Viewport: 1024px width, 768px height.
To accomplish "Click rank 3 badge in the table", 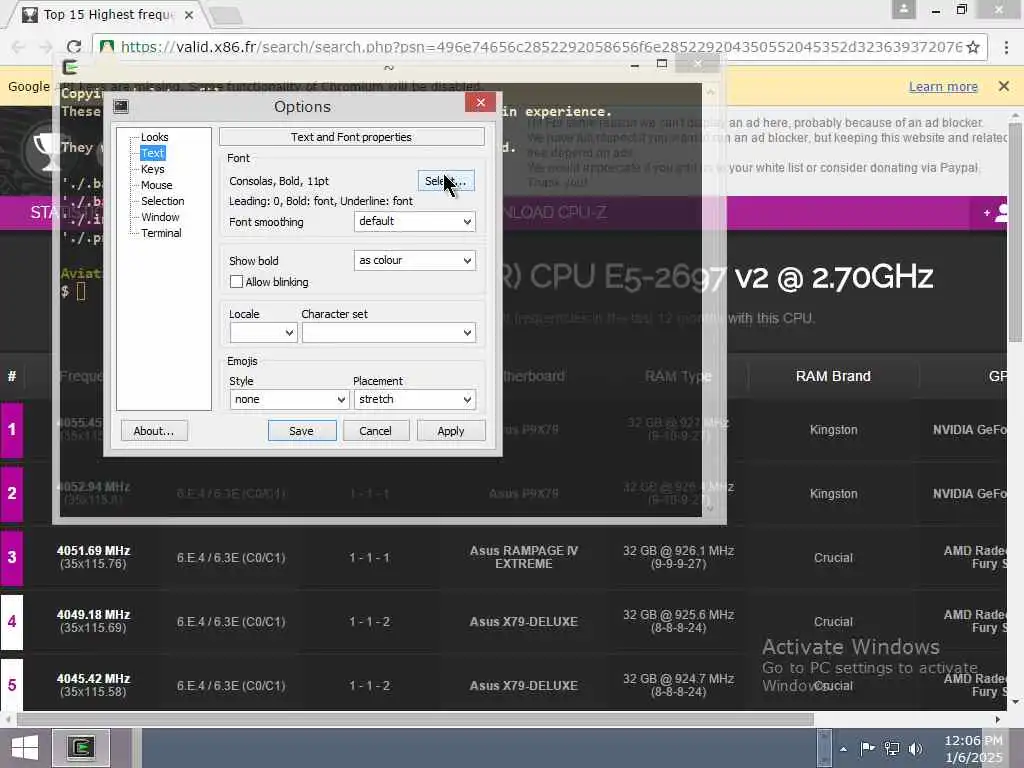I will [x=12, y=558].
